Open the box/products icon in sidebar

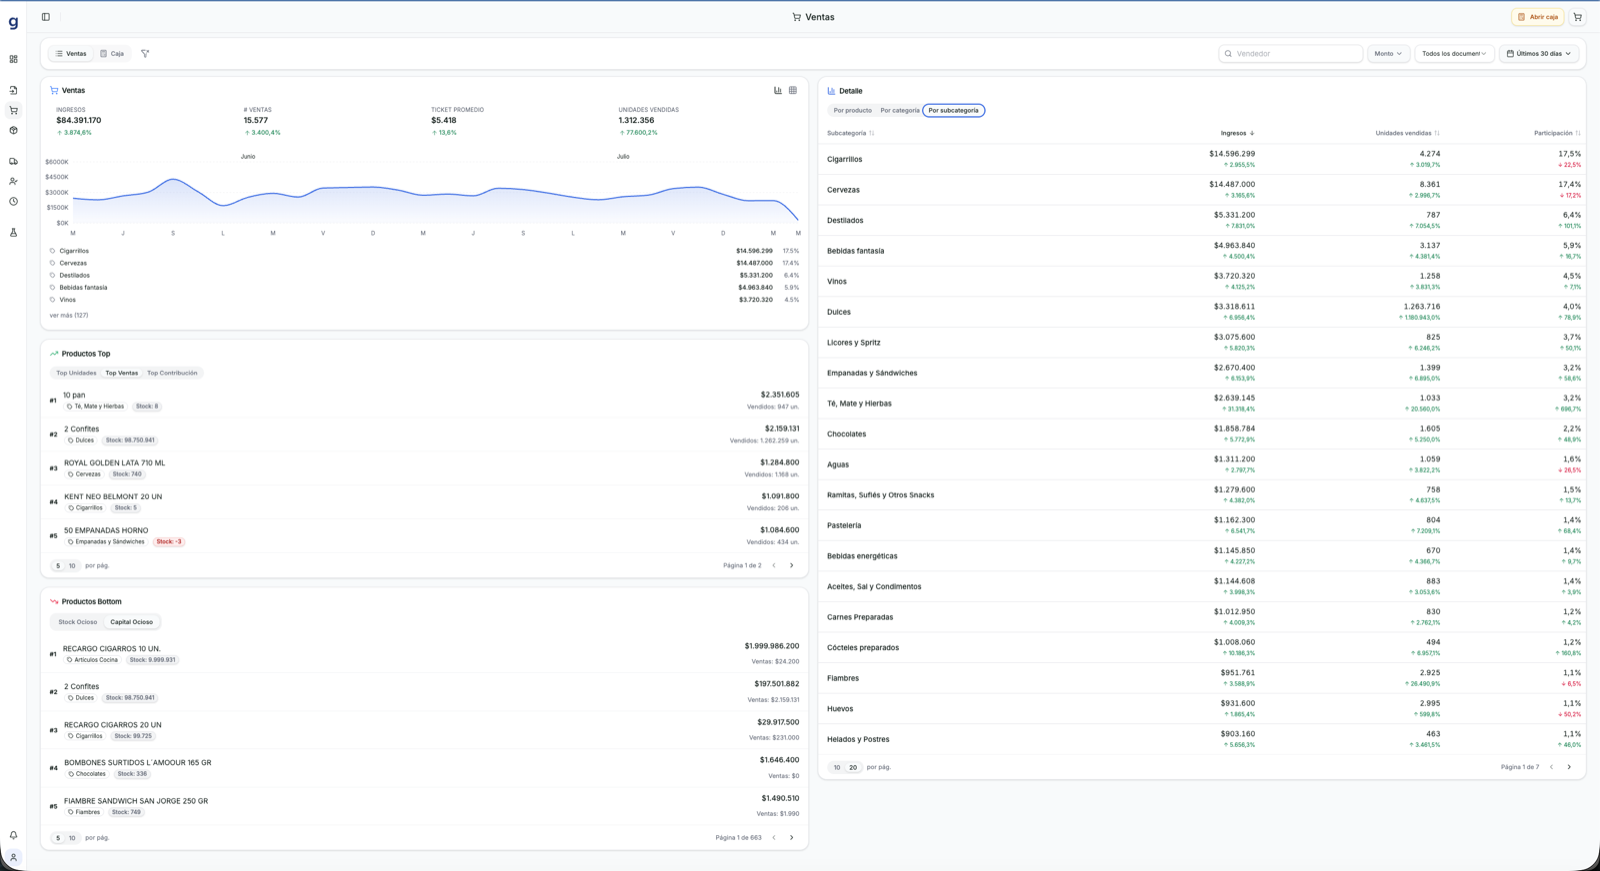pyautogui.click(x=13, y=130)
